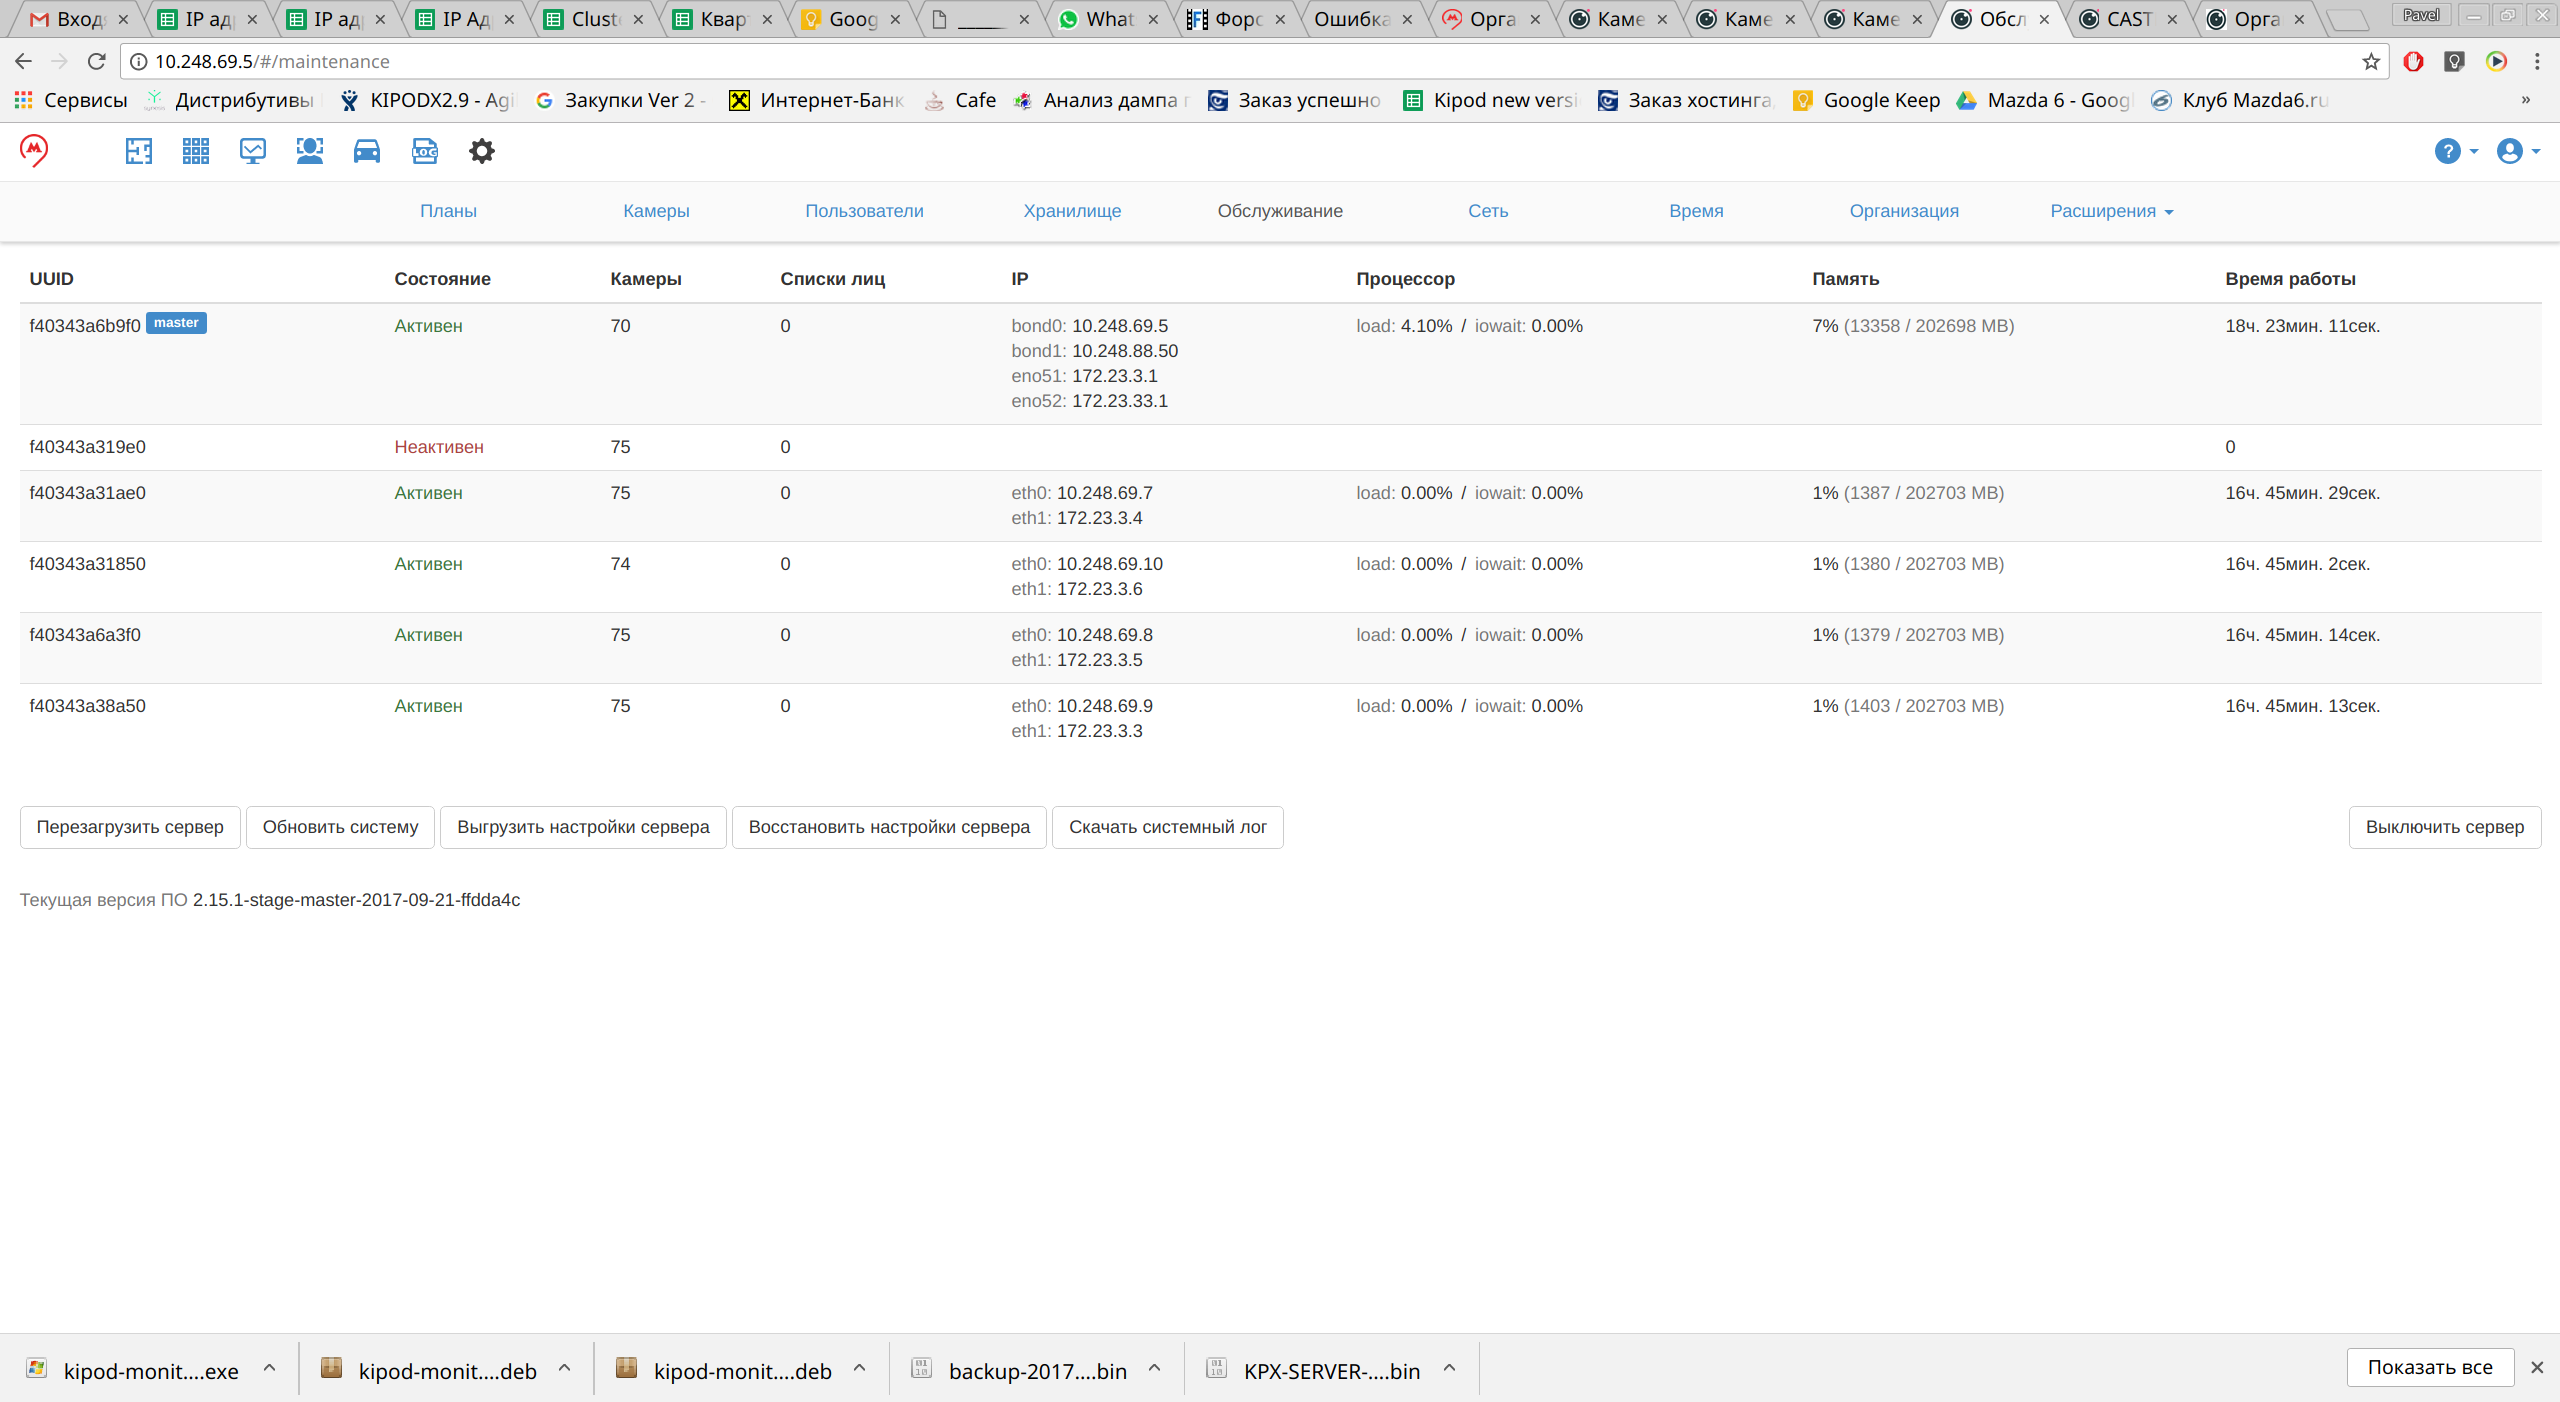Switch to the Планы tab
This screenshot has height=1402, width=2560.
point(448,211)
